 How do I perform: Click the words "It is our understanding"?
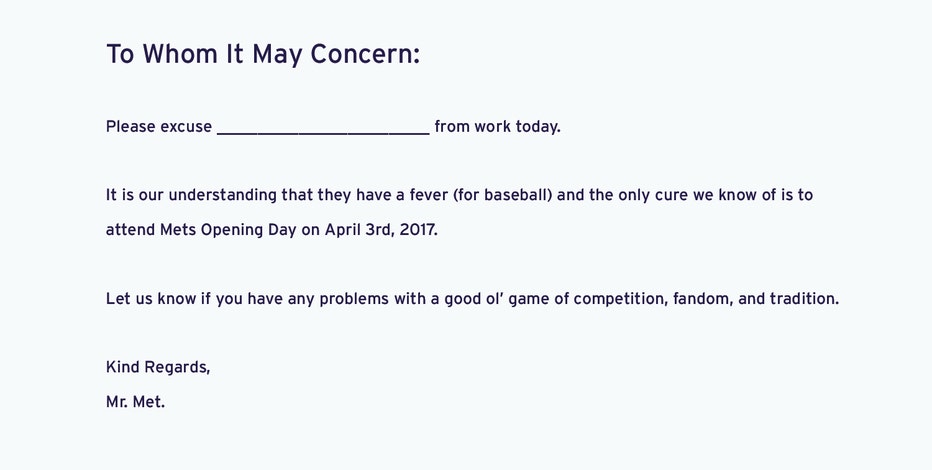pyautogui.click(x=191, y=195)
